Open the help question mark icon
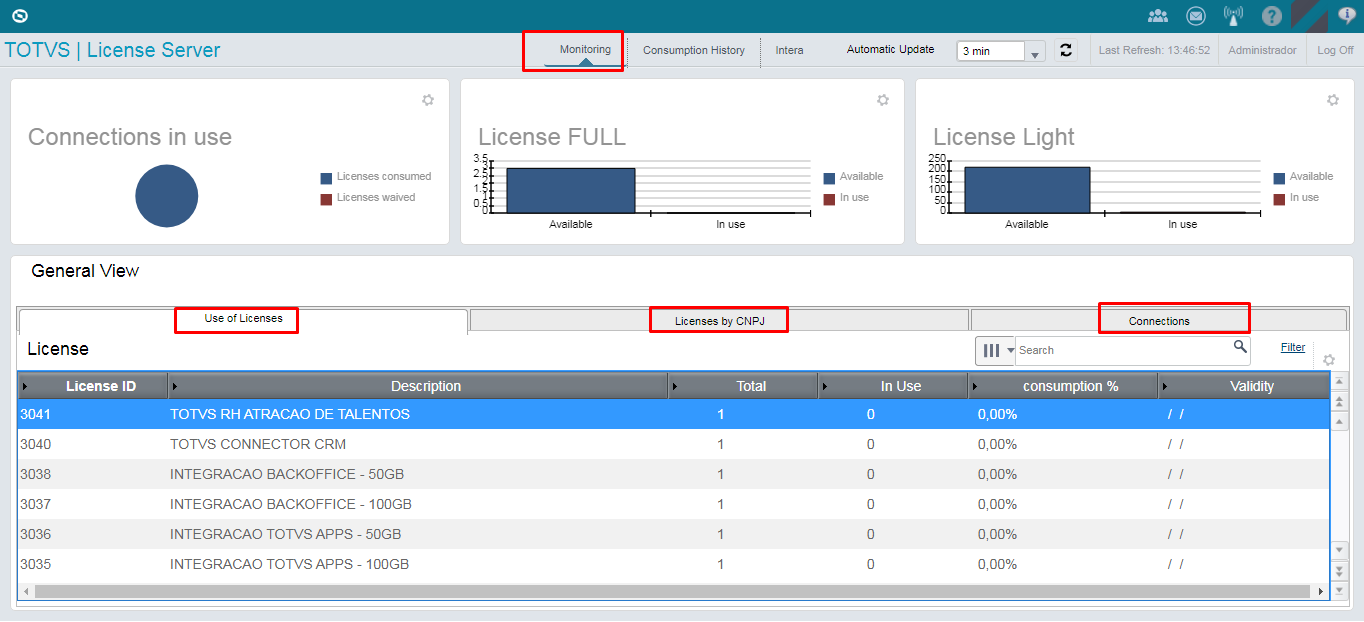Viewport: 1364px width, 622px height. [x=1272, y=16]
